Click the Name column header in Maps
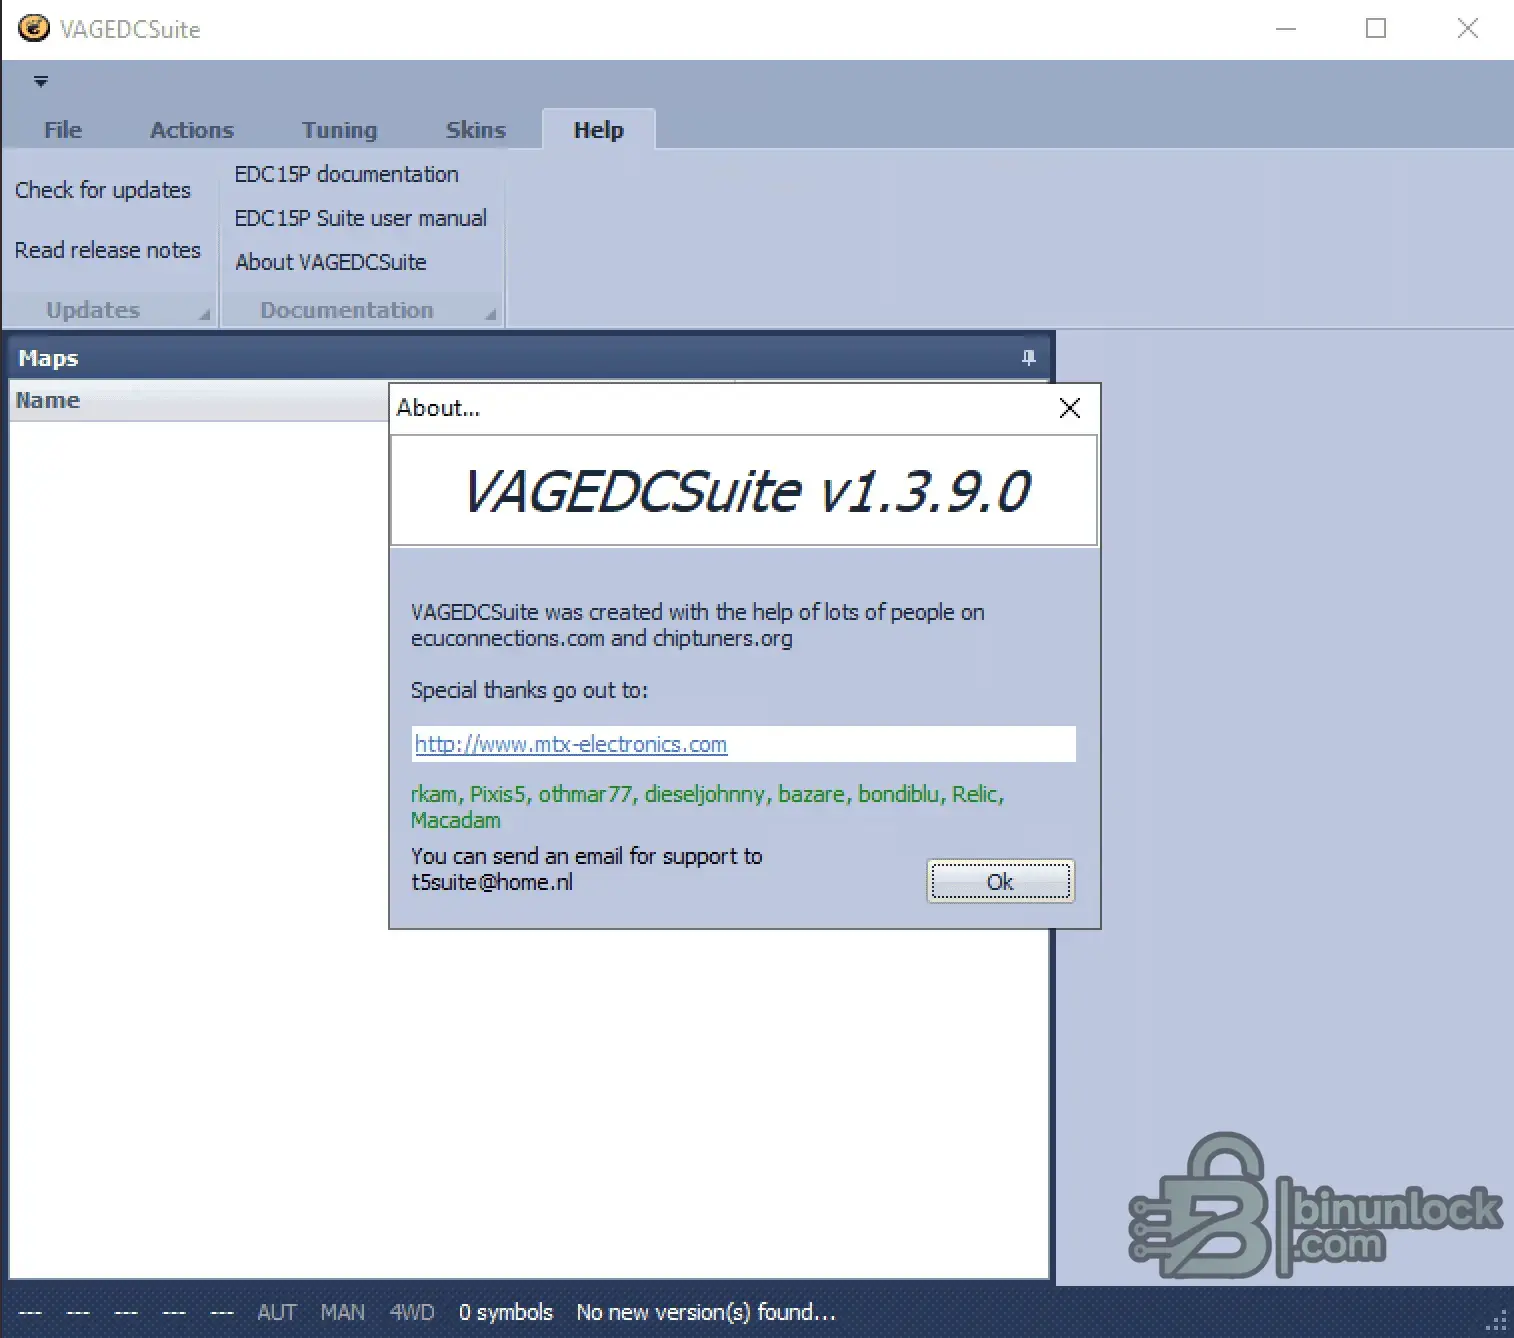 198,400
